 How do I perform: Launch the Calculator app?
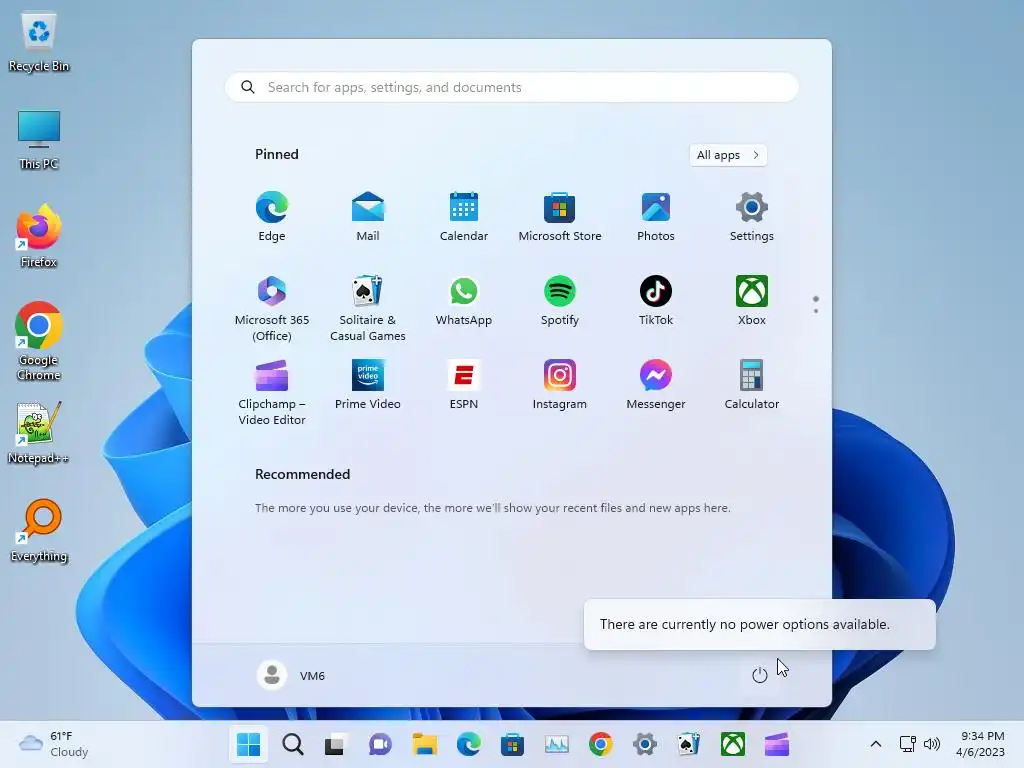[x=752, y=385]
